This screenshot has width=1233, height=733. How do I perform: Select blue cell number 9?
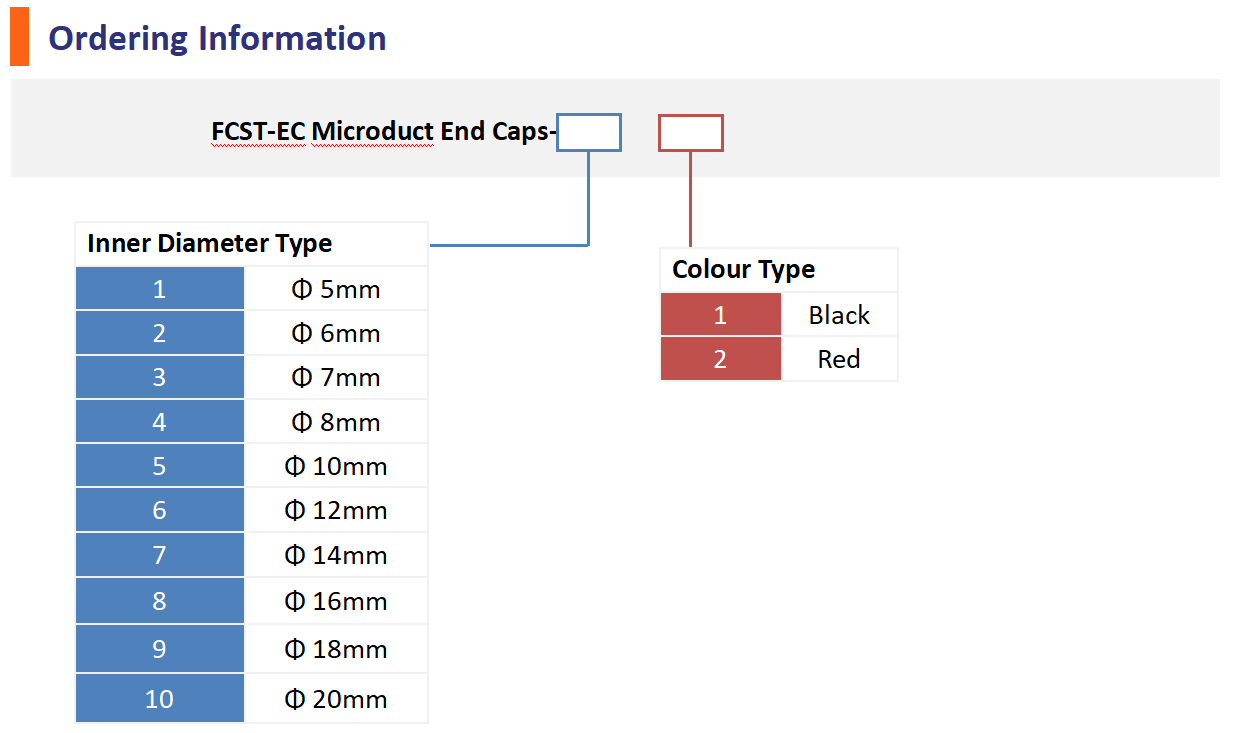tap(159, 649)
